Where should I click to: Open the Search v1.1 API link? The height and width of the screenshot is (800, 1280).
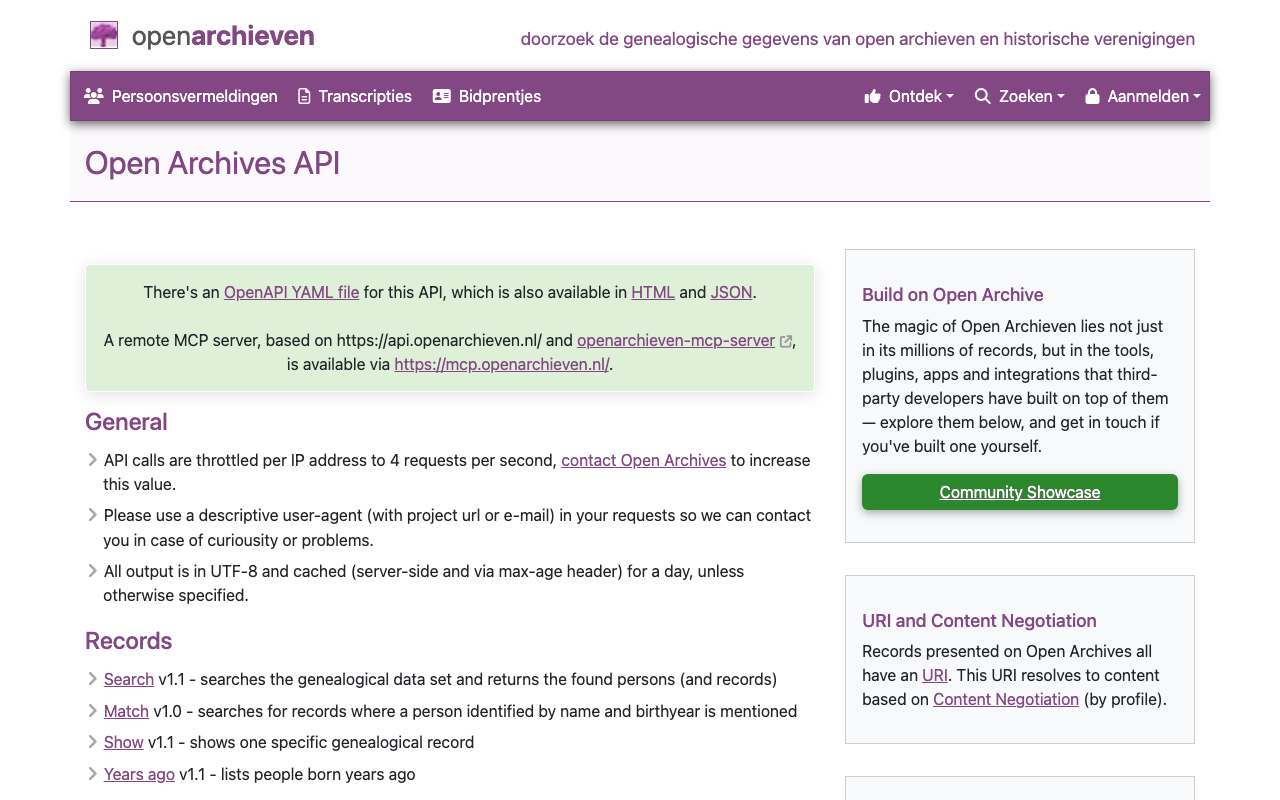[x=129, y=679]
